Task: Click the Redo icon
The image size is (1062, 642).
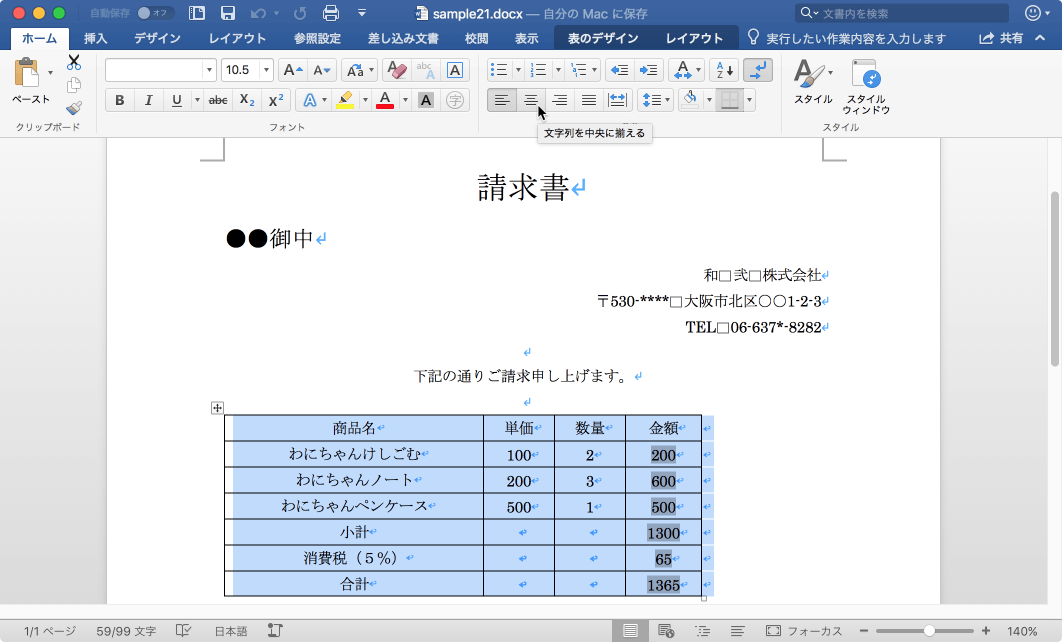Action: tap(300, 13)
